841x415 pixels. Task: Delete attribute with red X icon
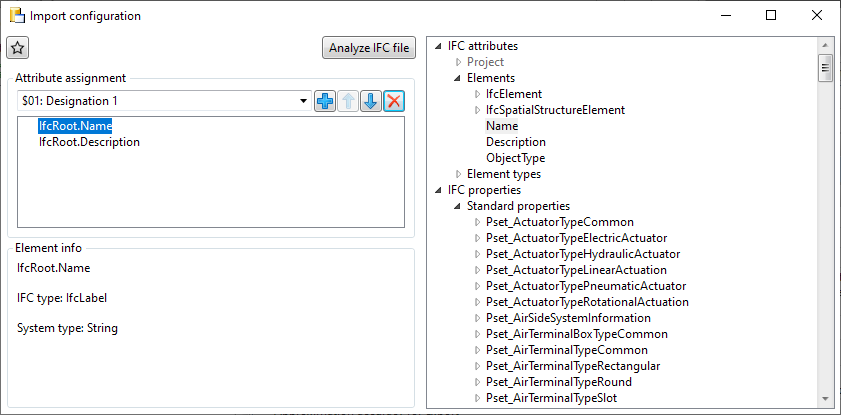(x=394, y=101)
